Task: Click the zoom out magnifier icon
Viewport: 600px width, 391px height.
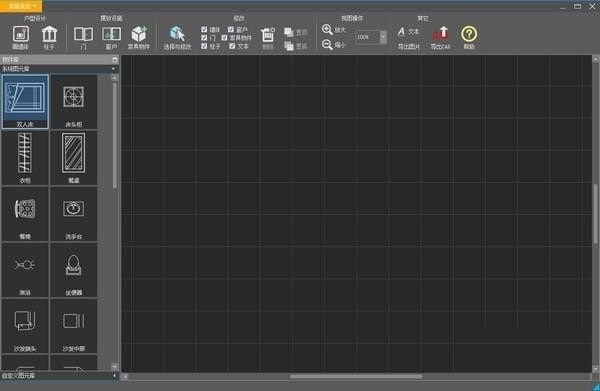Action: [327, 44]
